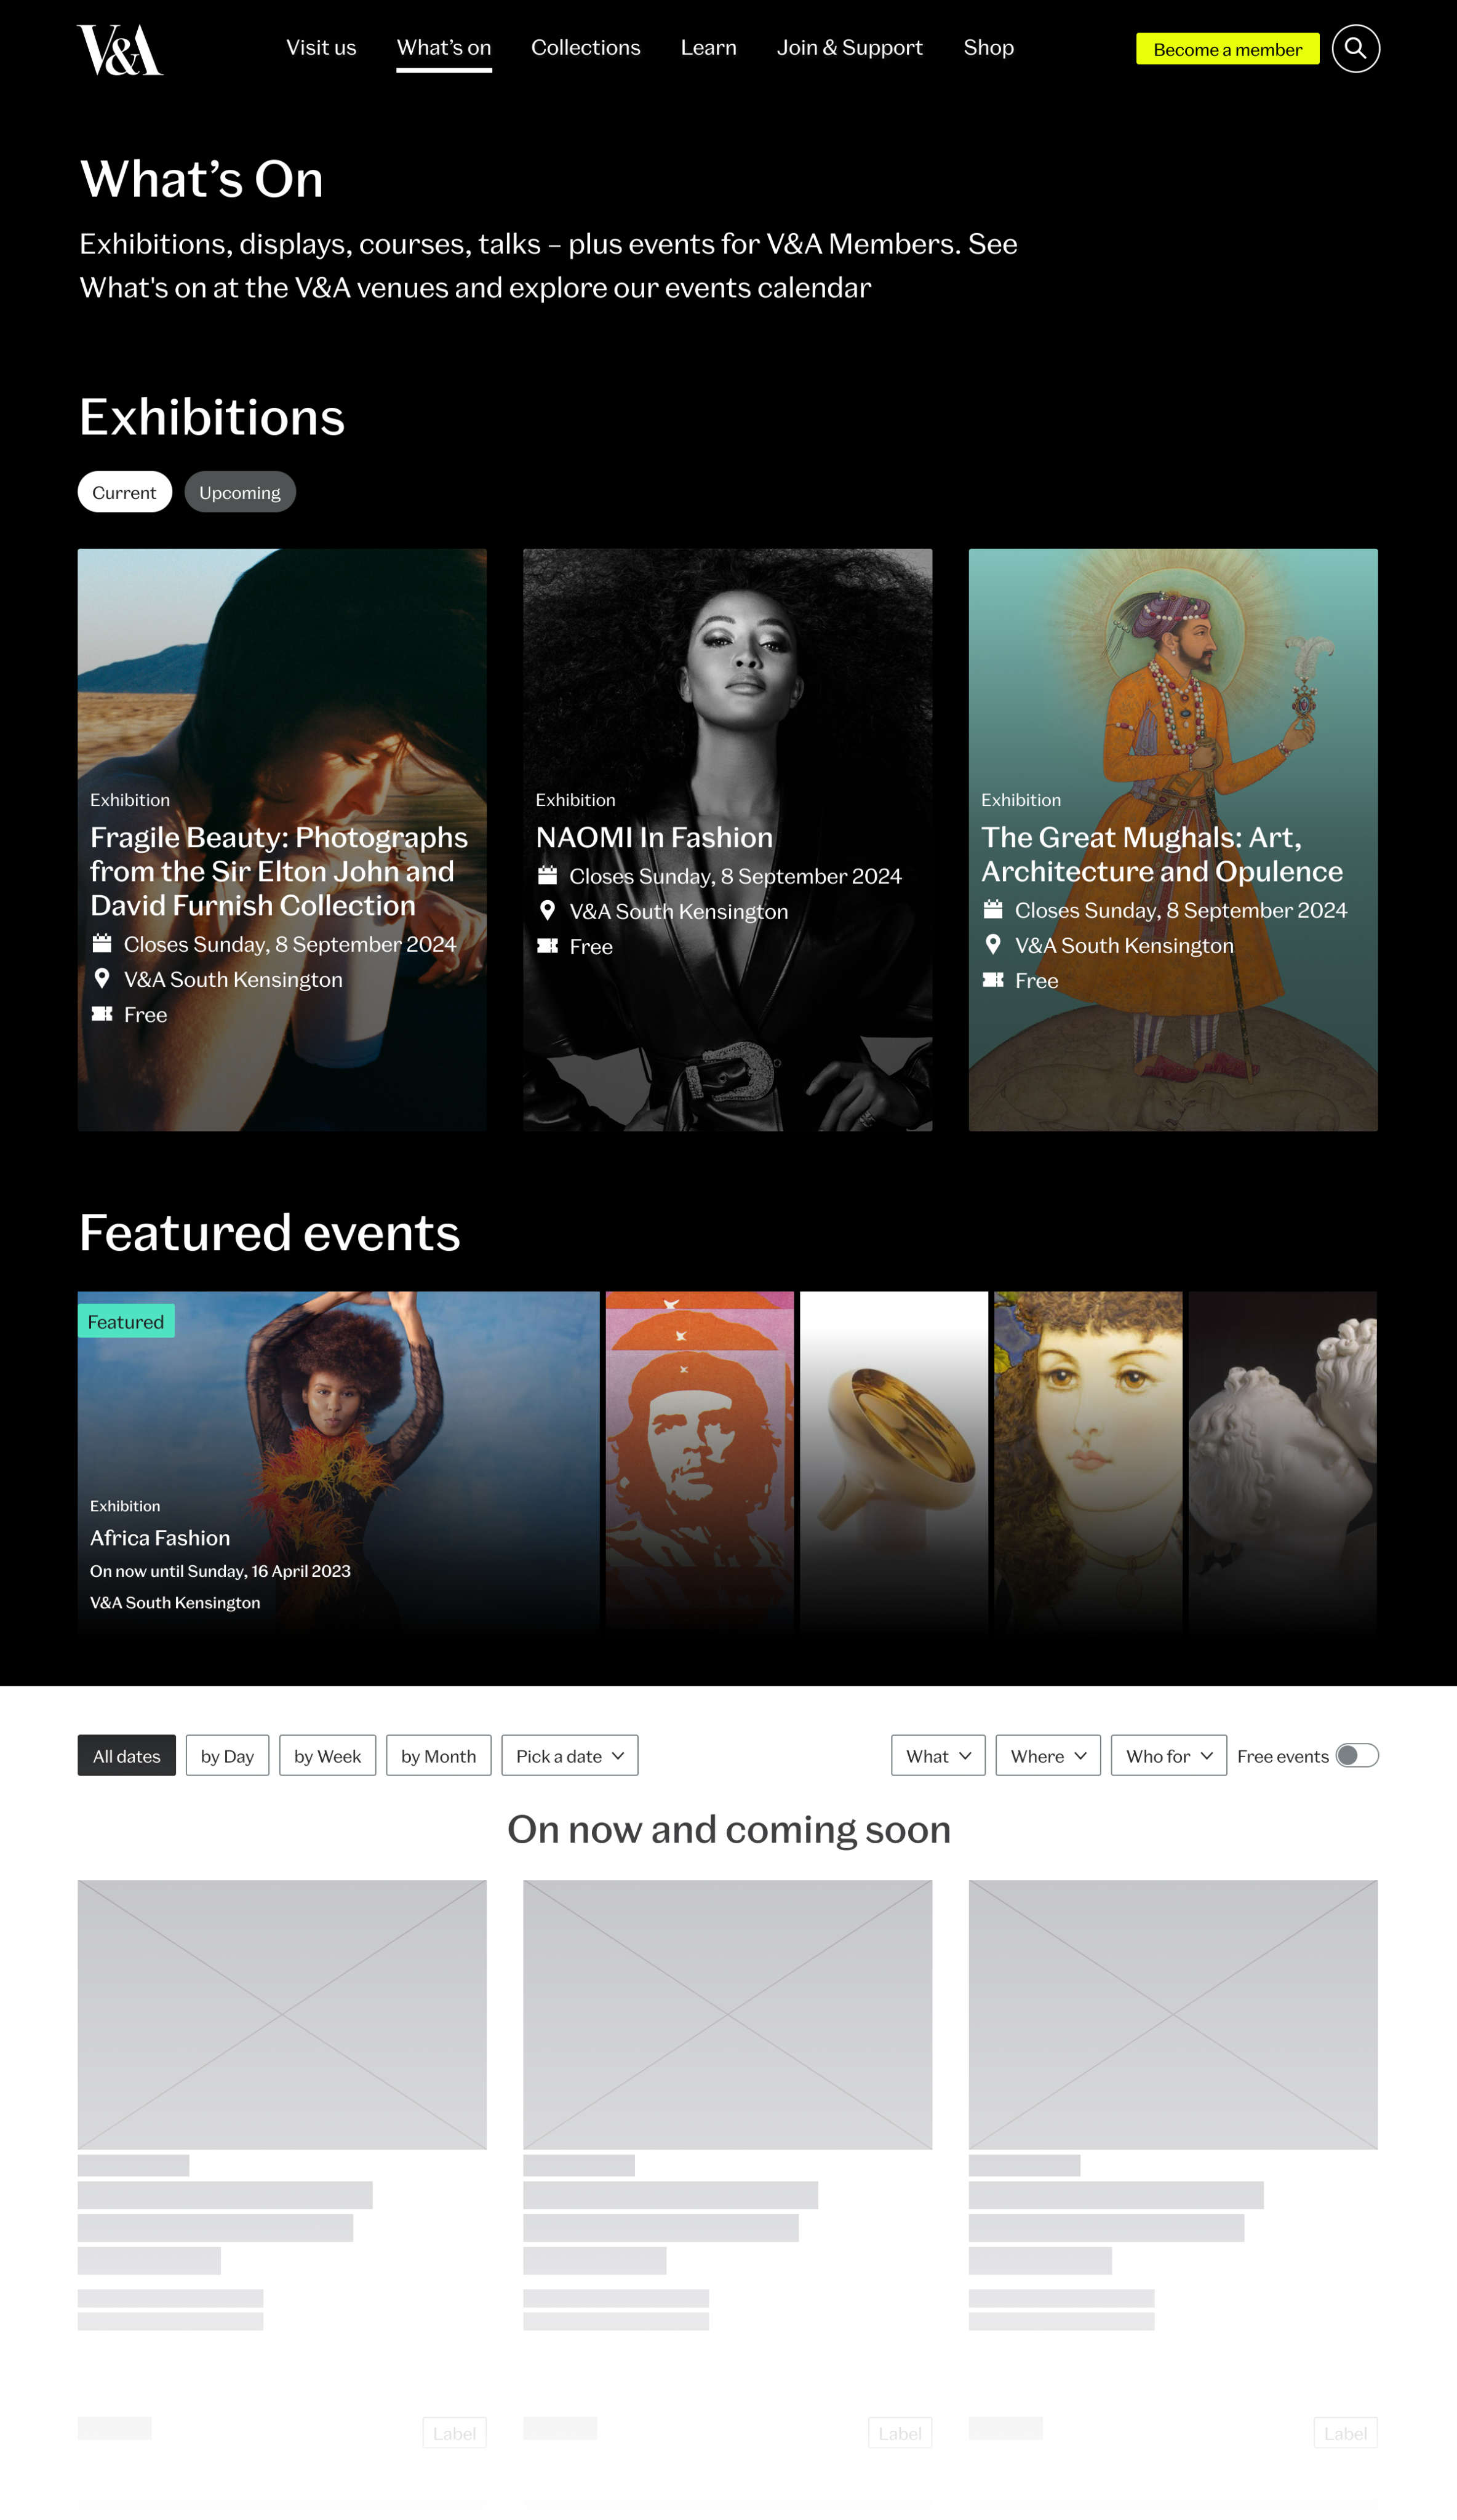Click the Become a member button

1227,49
